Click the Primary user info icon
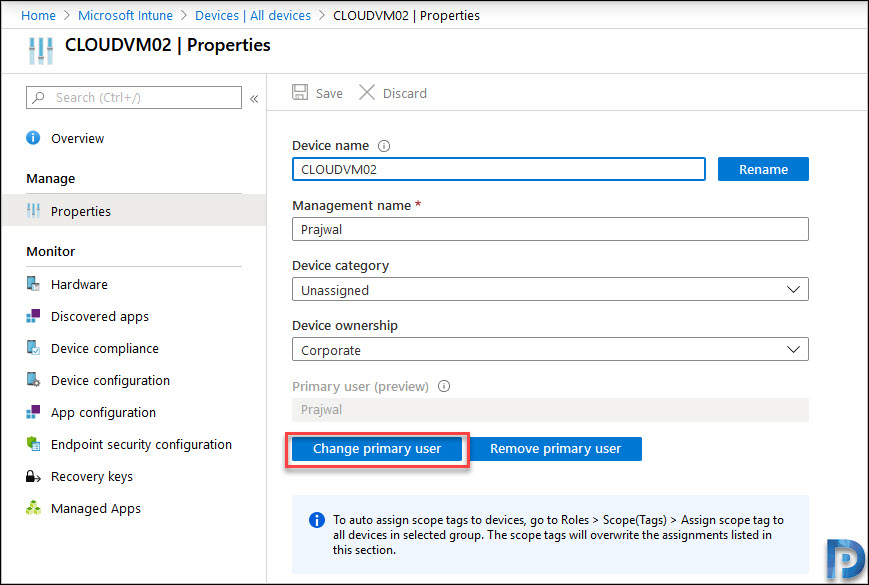This screenshot has height=585, width=869. coord(444,386)
